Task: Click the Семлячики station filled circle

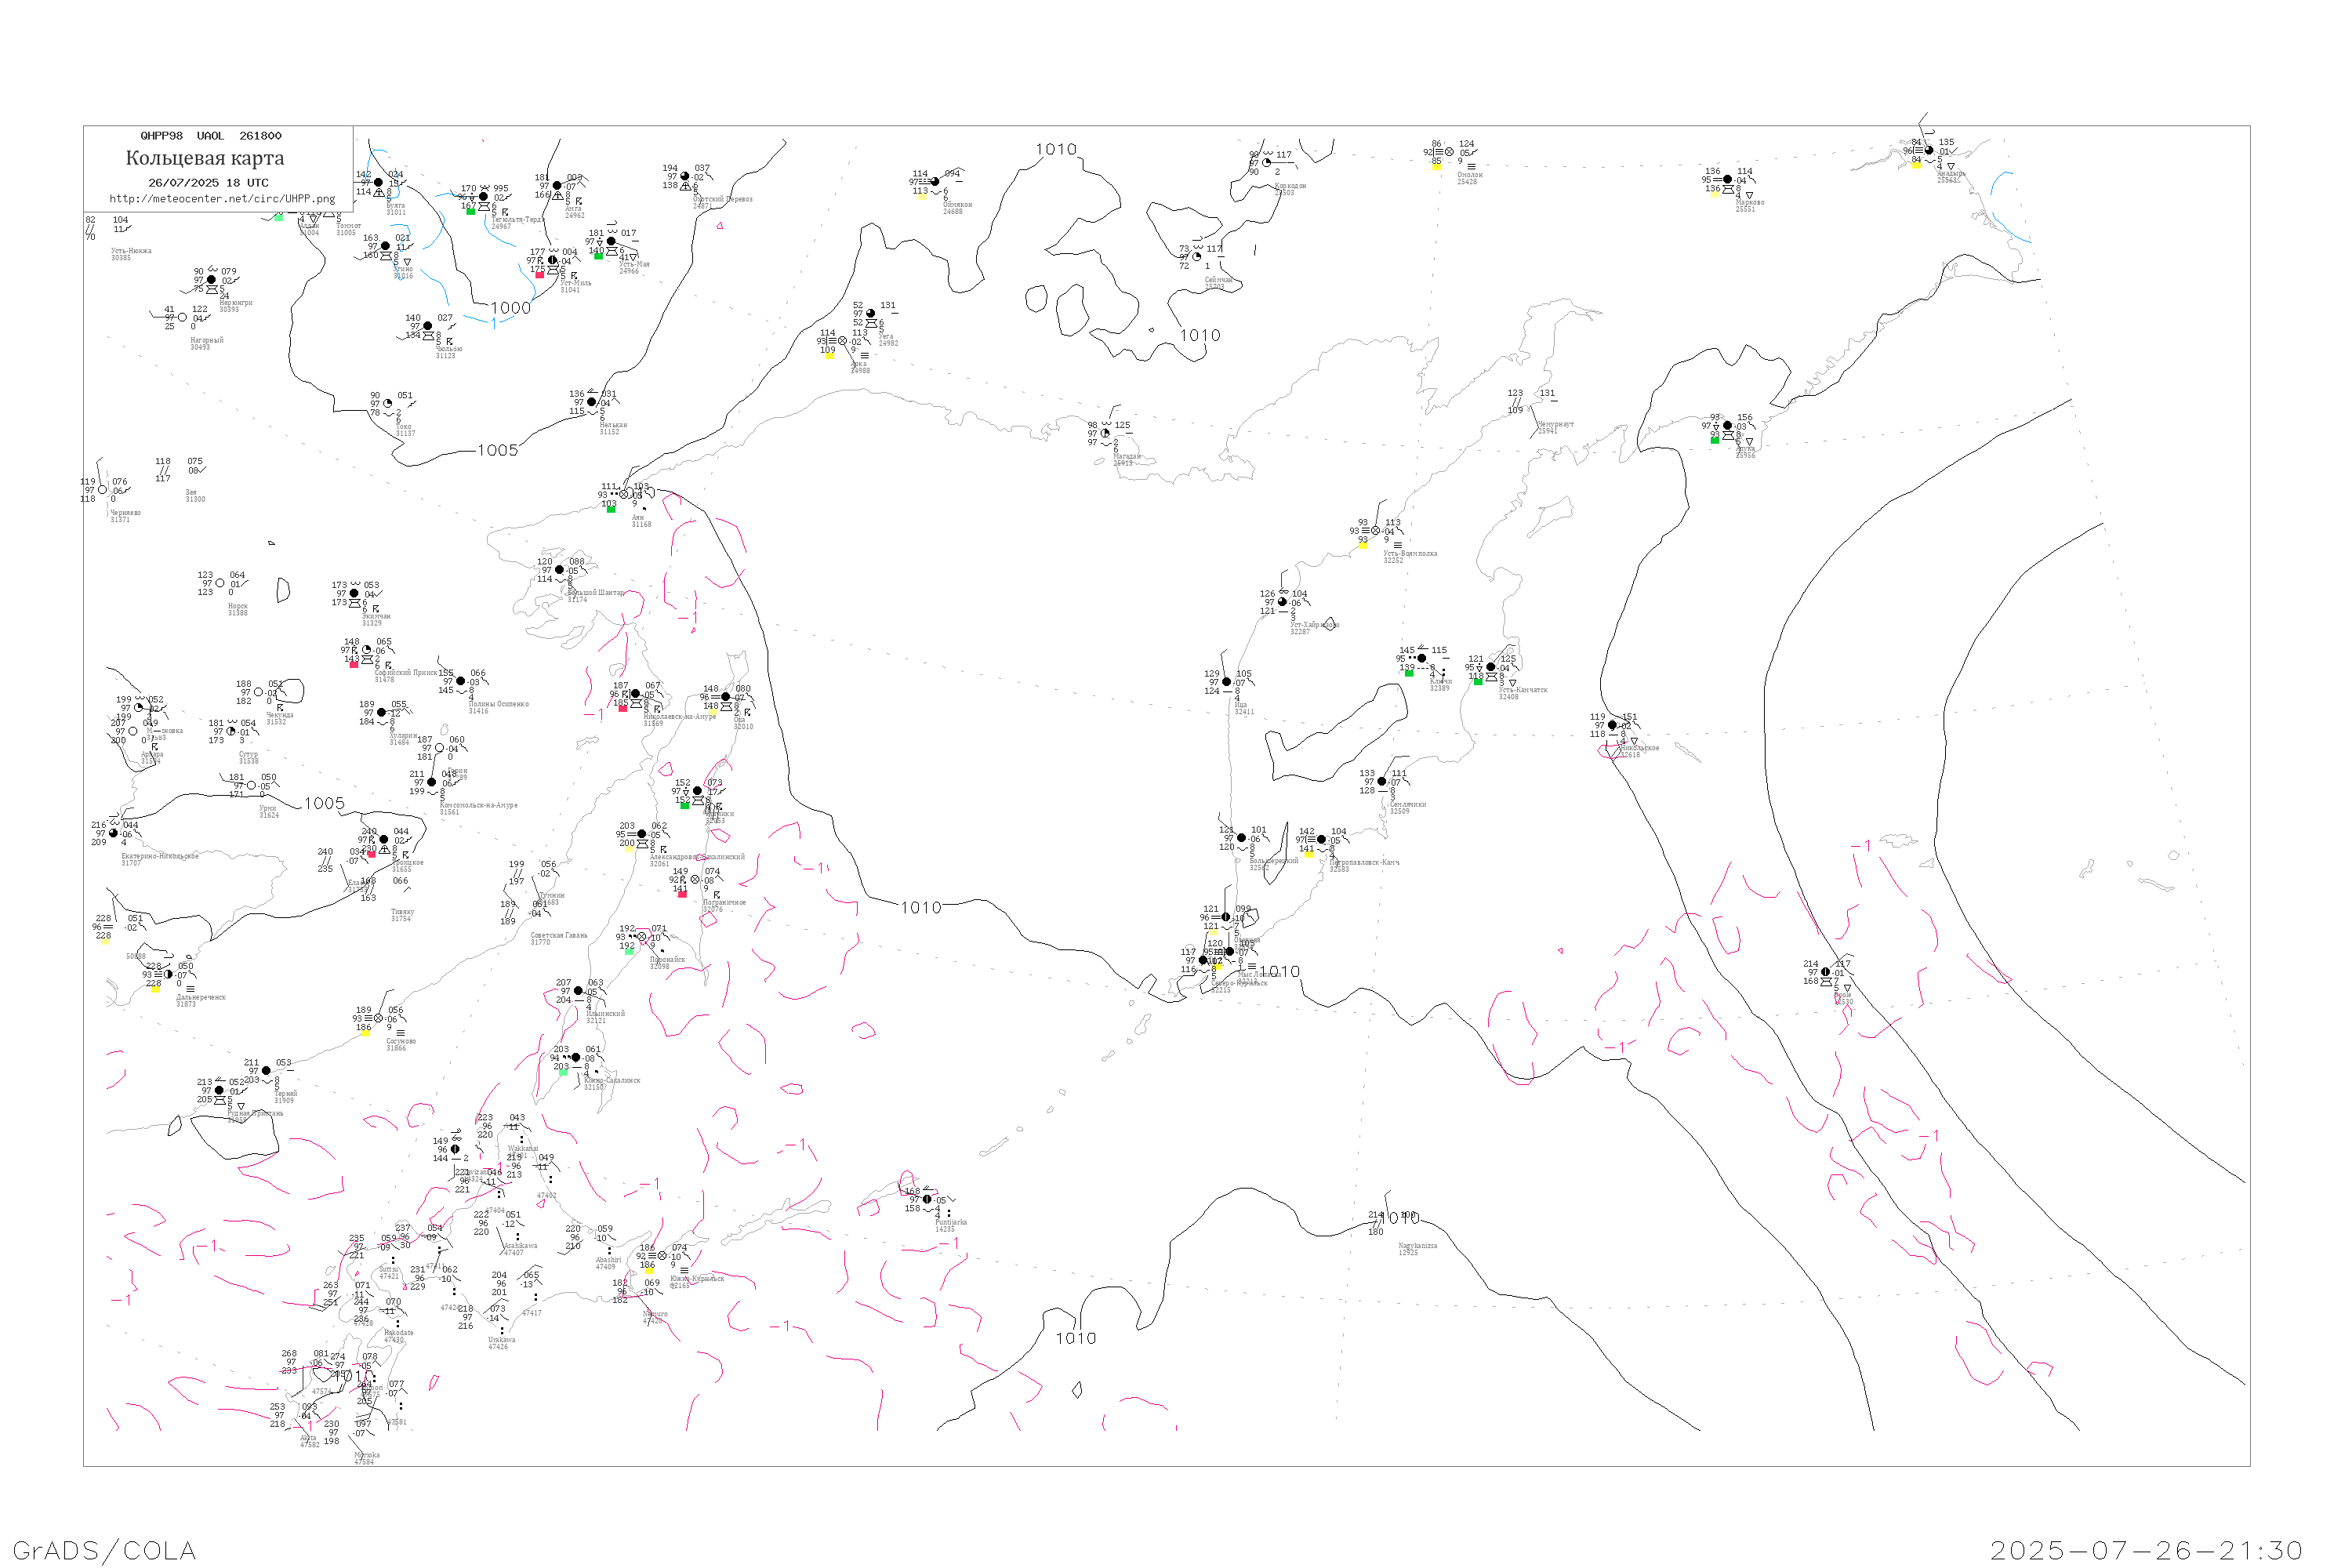Action: 1382,782
